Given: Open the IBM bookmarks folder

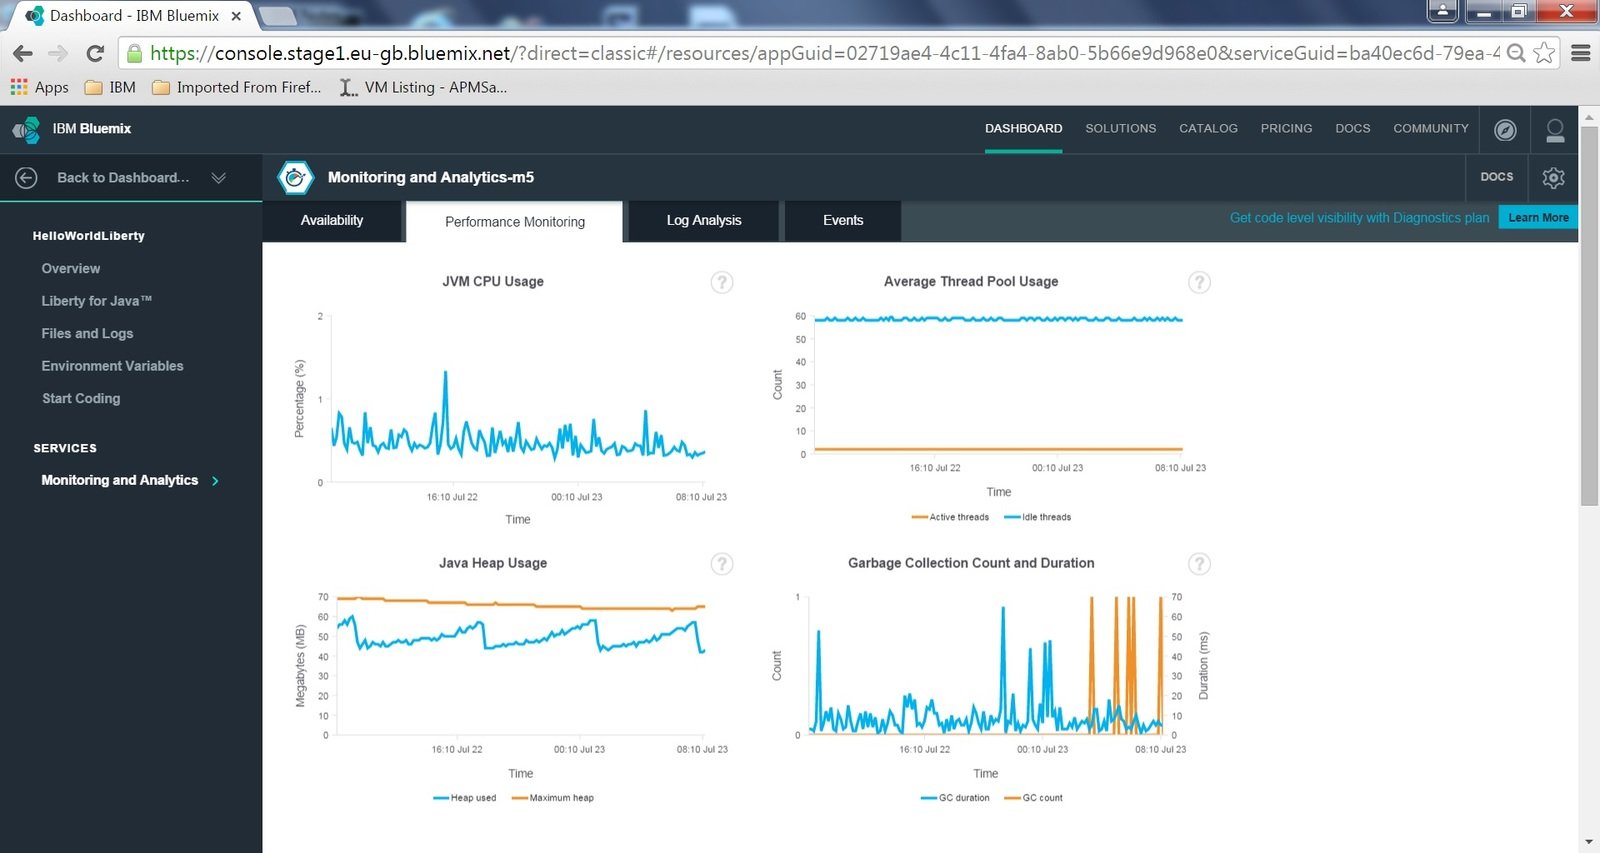Looking at the screenshot, I should tap(110, 87).
